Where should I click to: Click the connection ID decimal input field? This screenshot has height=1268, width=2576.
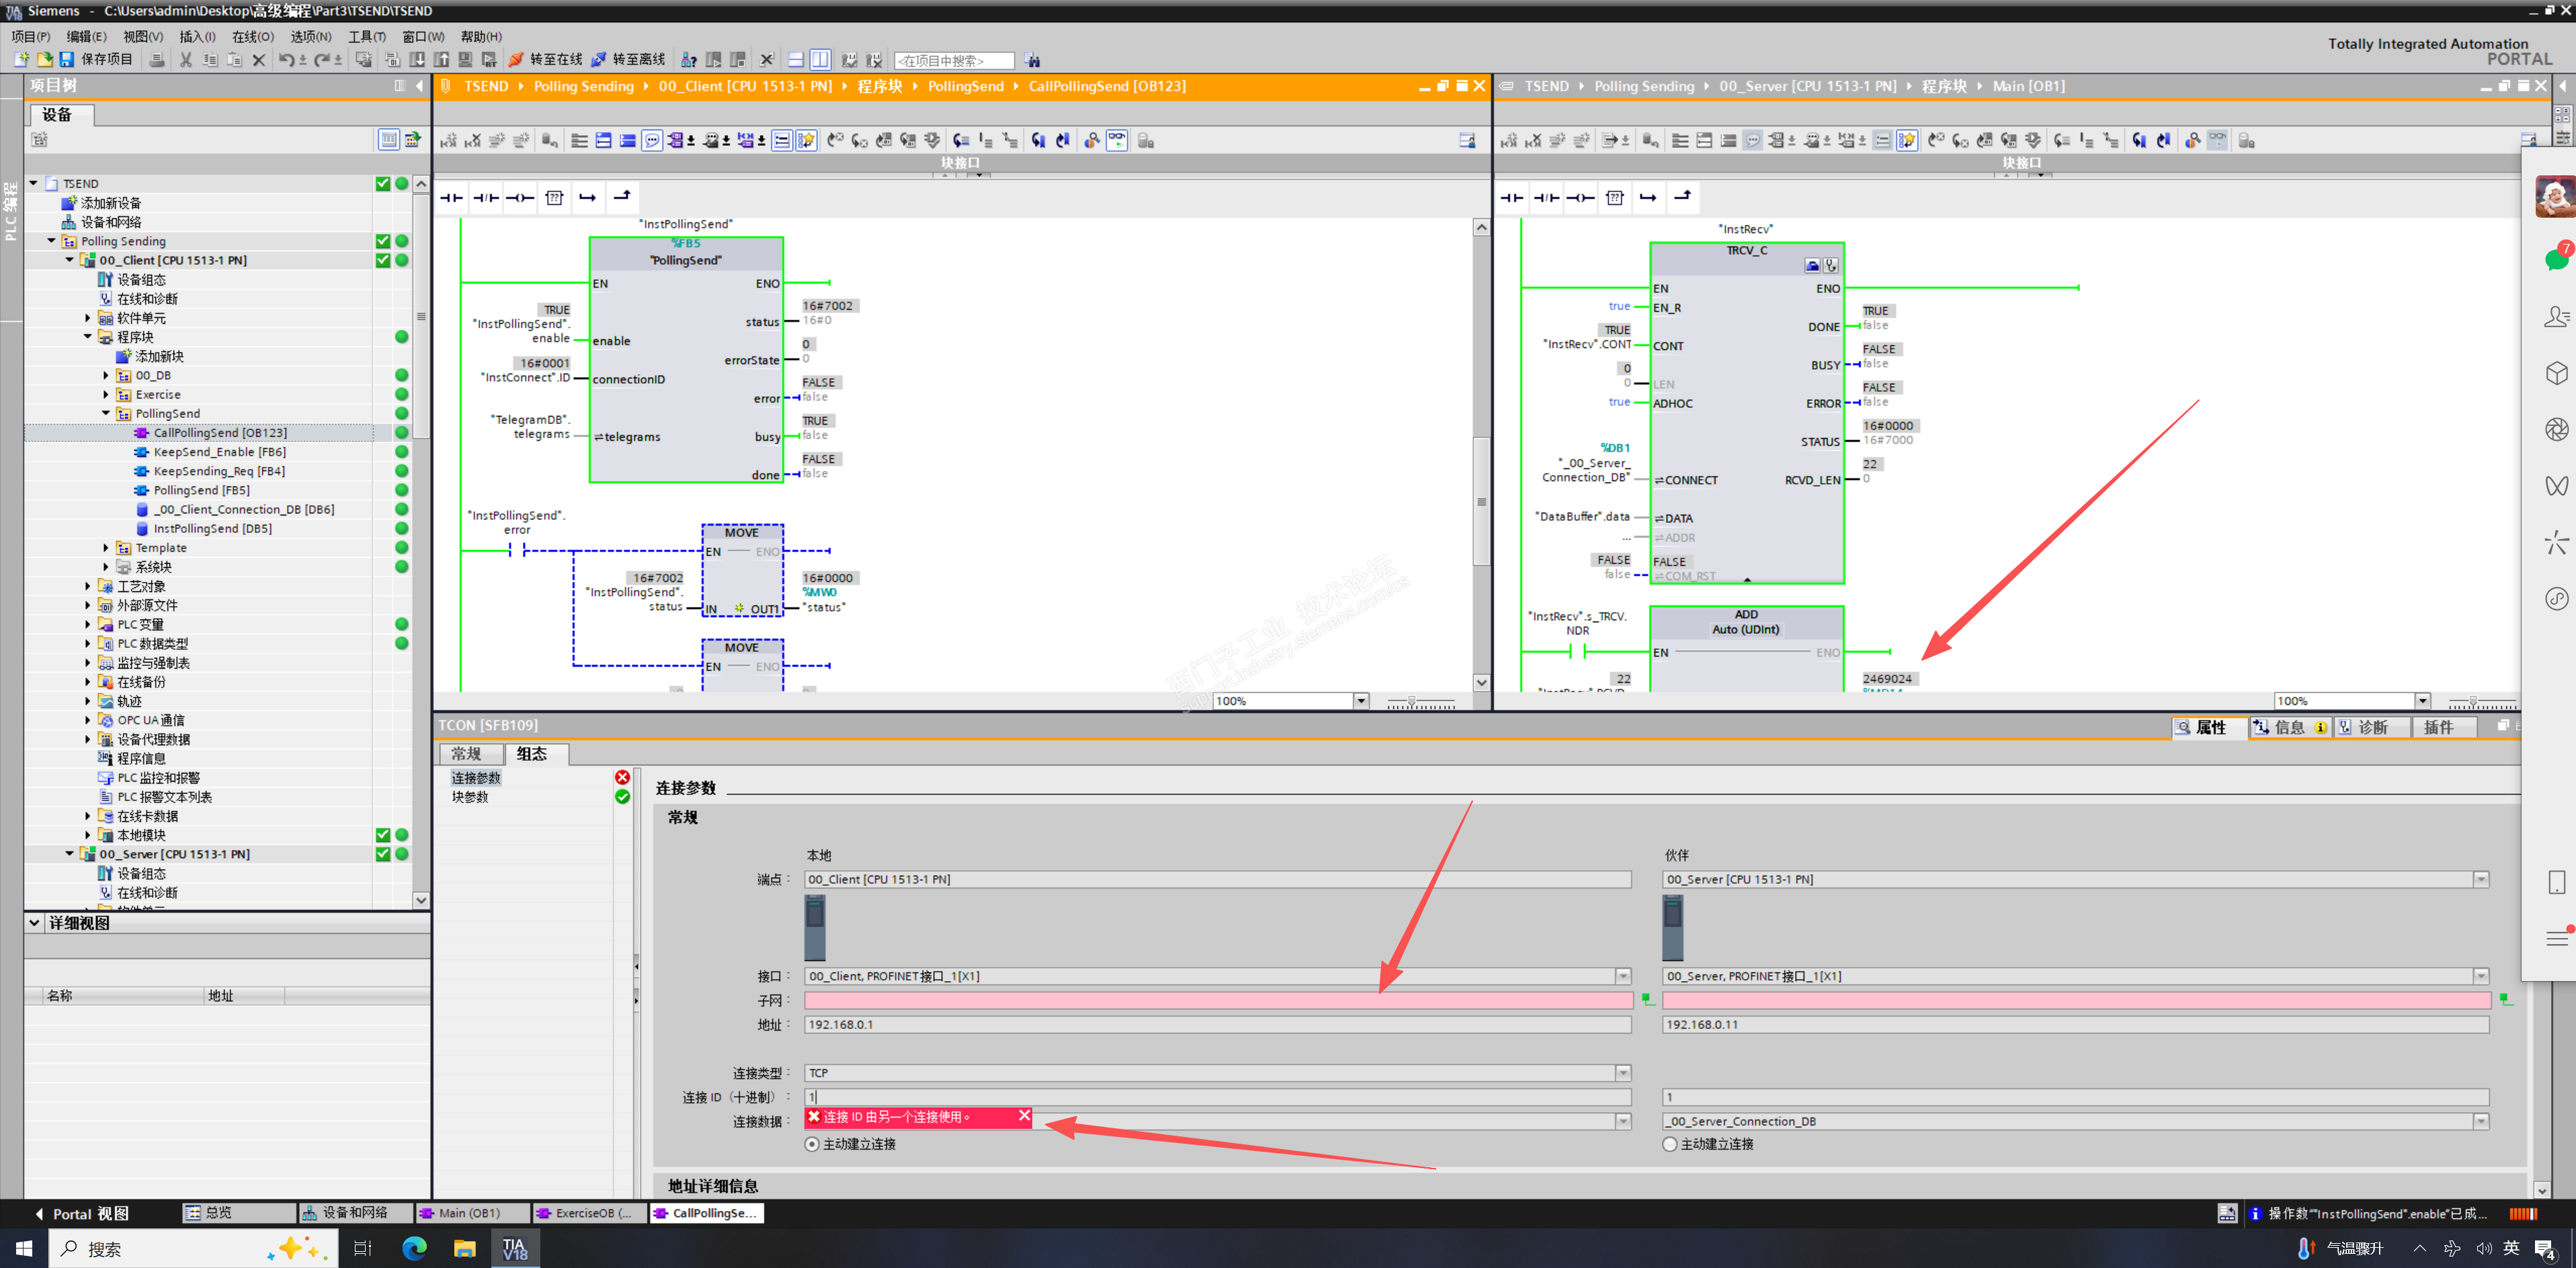coord(1216,1097)
